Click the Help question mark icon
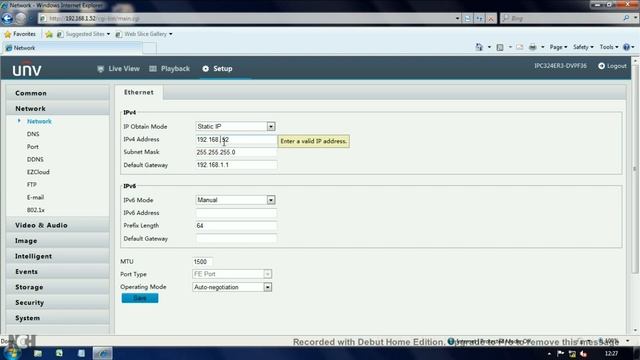This screenshot has height=360, width=640. [627, 47]
